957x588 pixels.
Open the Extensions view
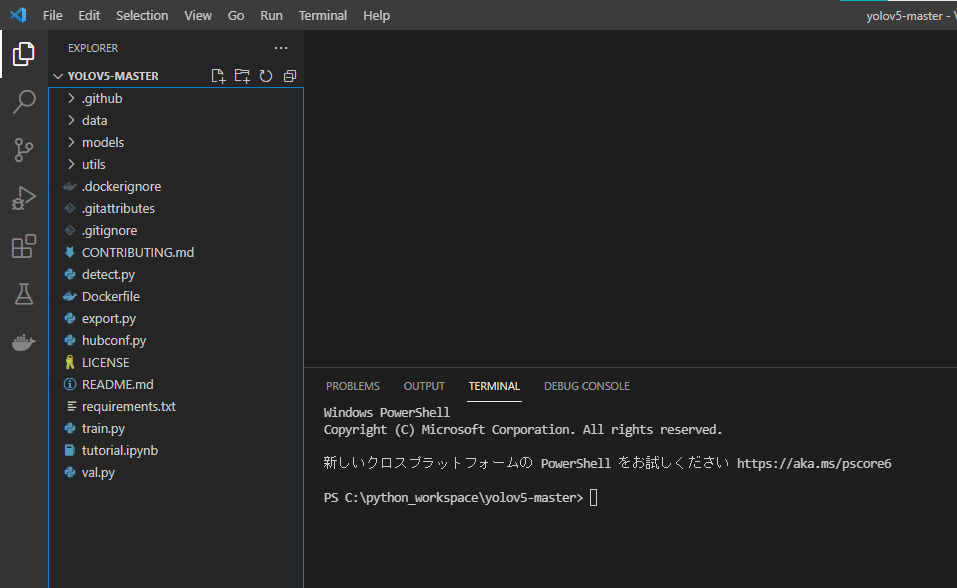click(x=23, y=246)
